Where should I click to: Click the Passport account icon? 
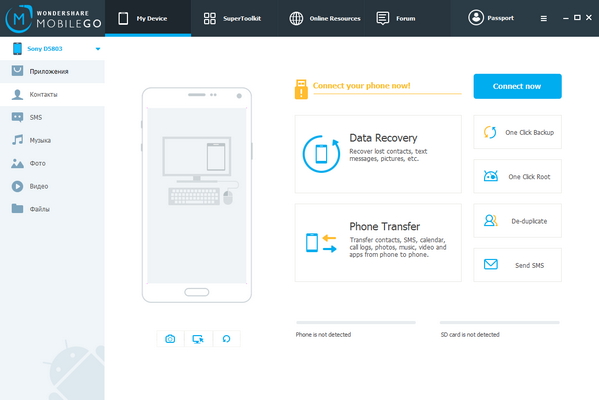[x=476, y=18]
